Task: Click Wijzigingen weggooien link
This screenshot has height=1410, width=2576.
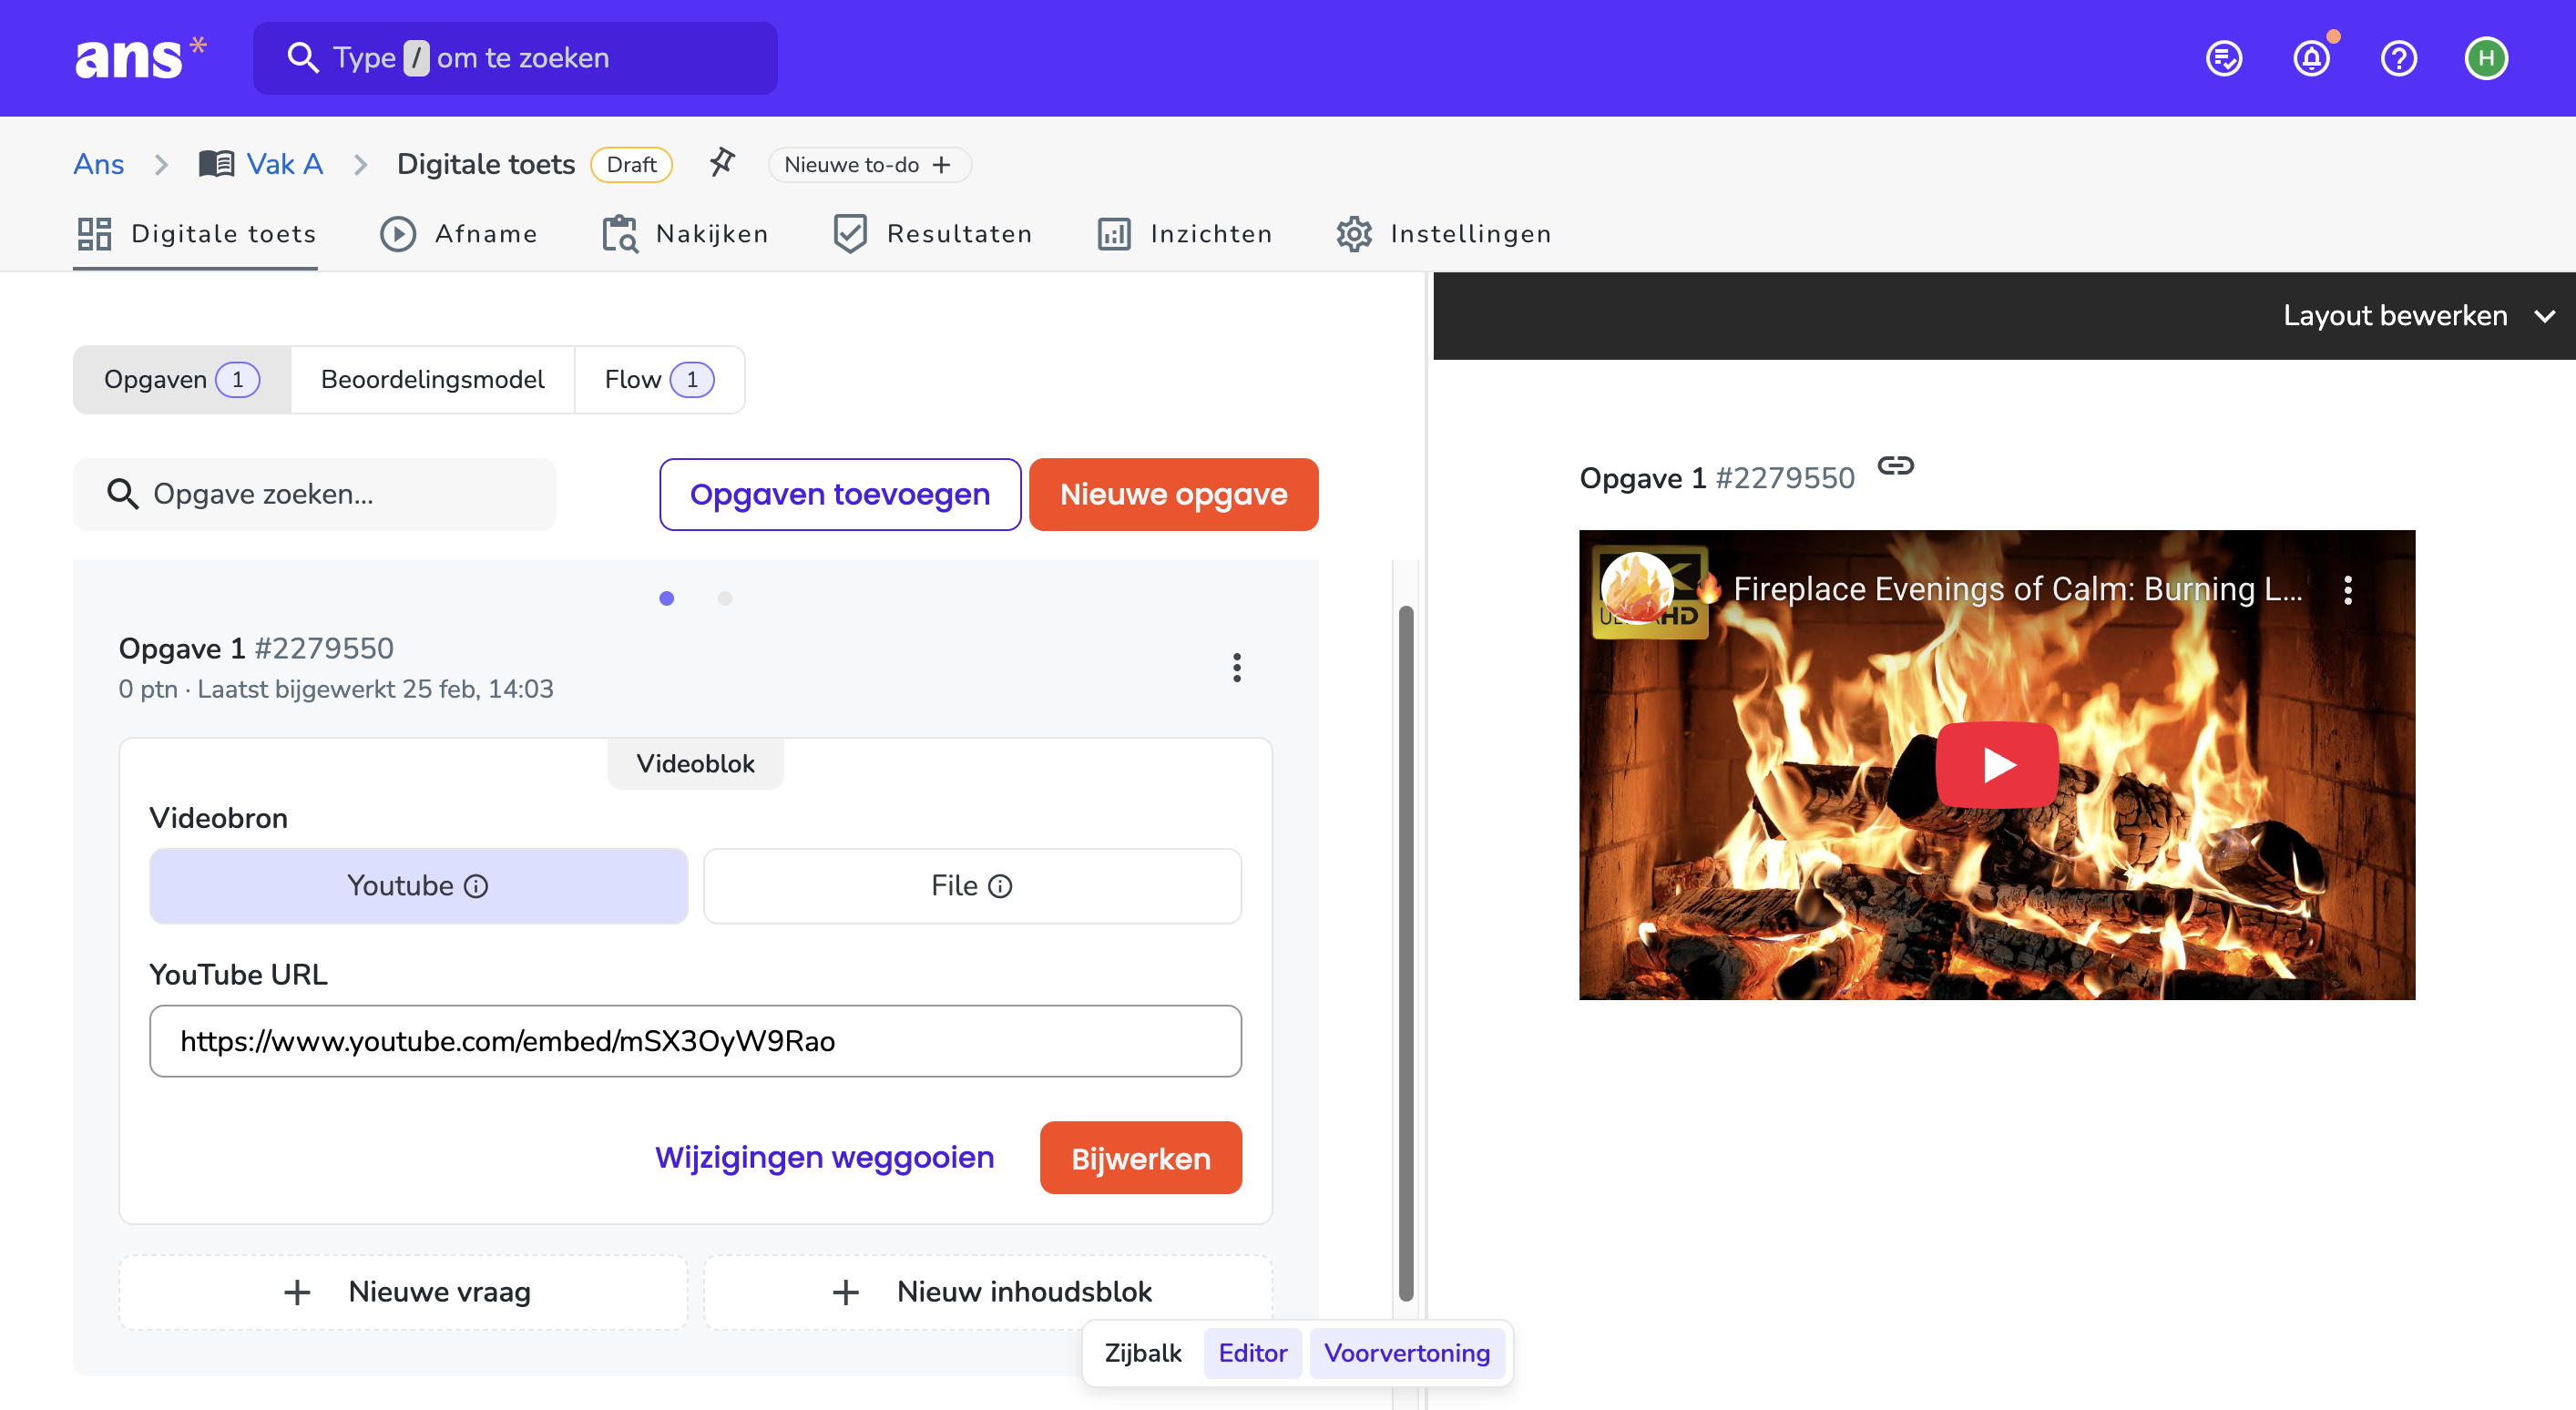Action: [x=824, y=1158]
